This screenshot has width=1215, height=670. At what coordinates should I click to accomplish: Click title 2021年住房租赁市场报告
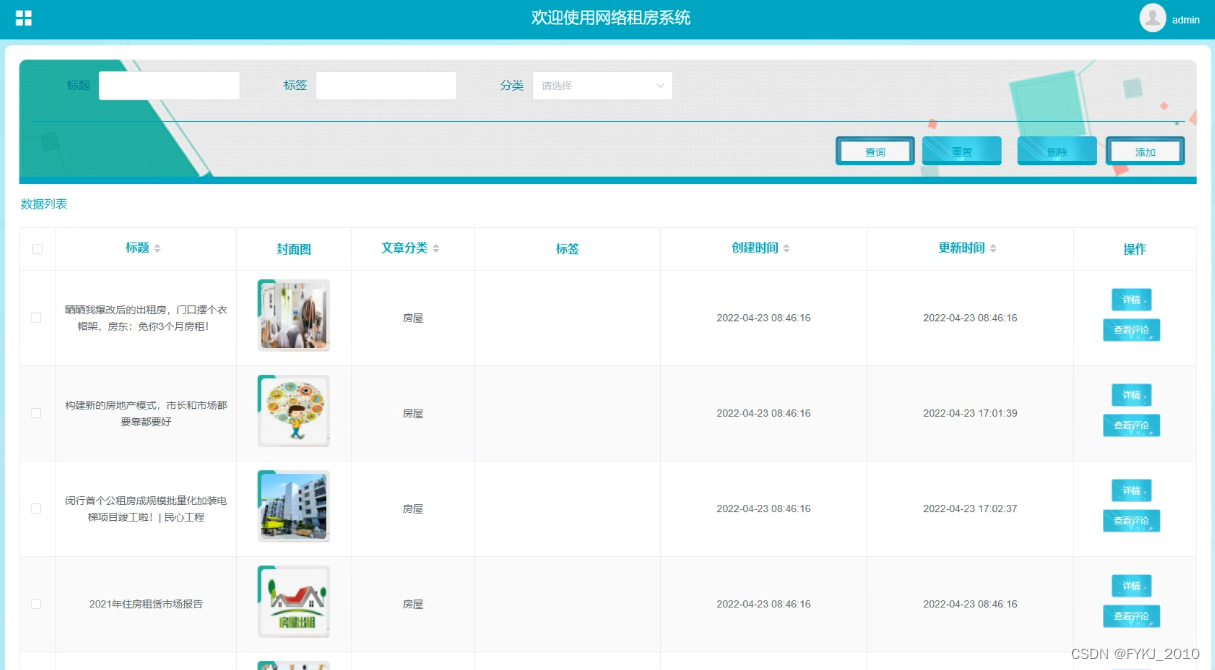click(x=146, y=604)
